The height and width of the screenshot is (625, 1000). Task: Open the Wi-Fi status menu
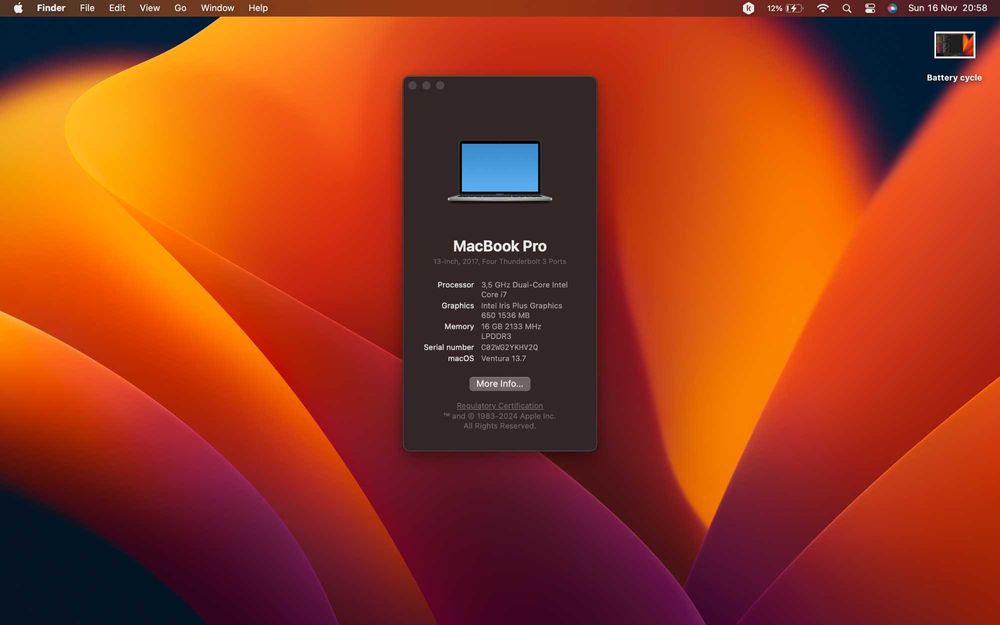823,8
